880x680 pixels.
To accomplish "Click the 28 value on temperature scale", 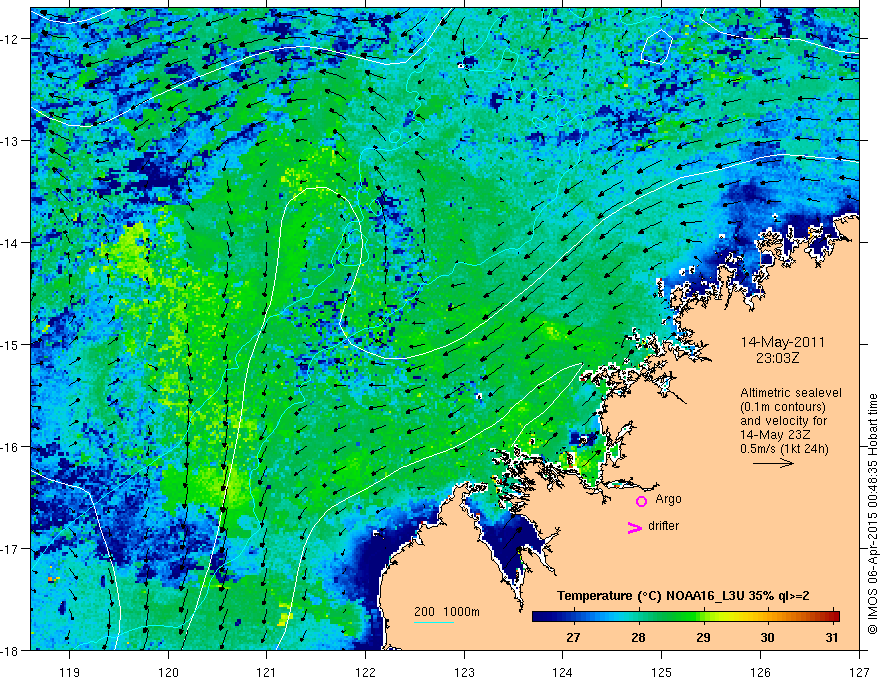I will click(x=638, y=637).
